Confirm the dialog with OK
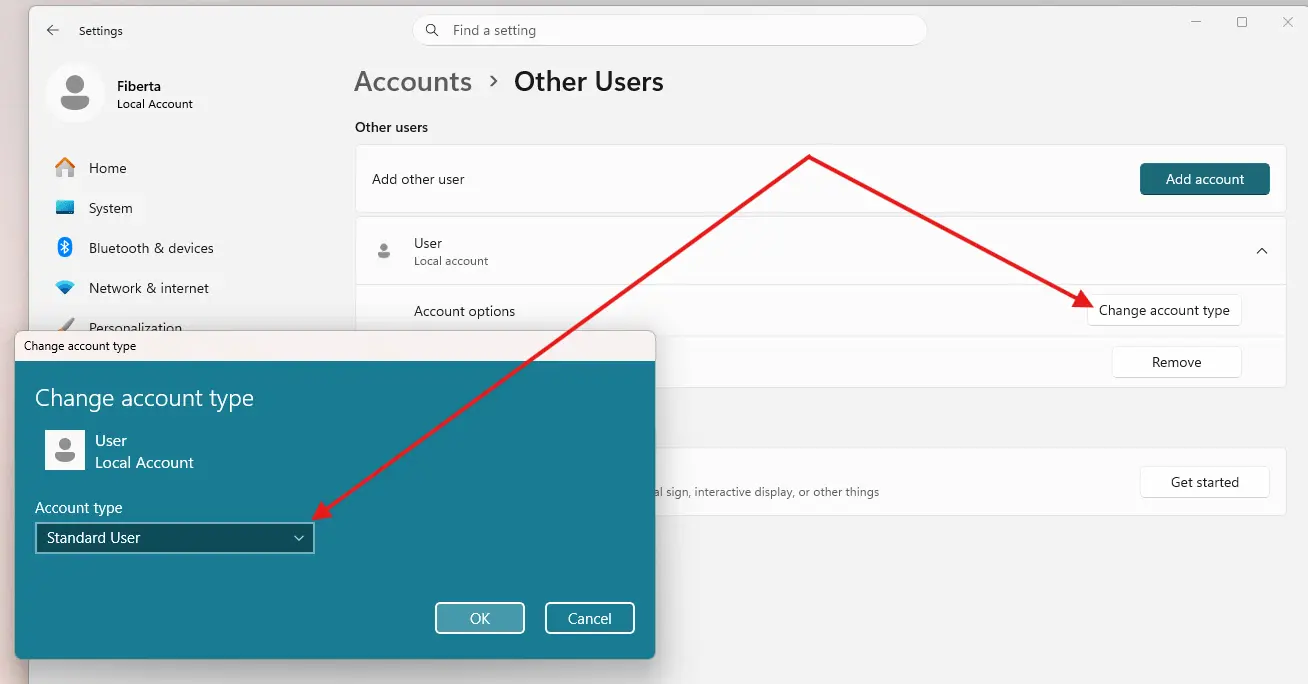 (x=480, y=618)
